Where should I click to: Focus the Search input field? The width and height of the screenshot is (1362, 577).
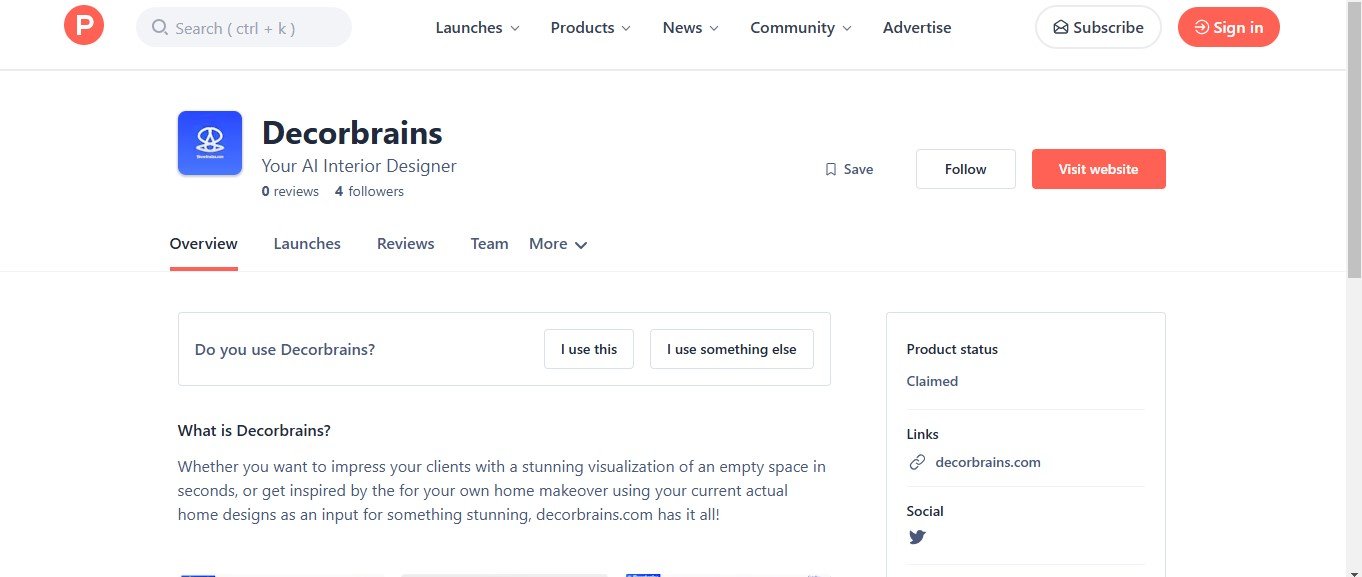(255, 28)
